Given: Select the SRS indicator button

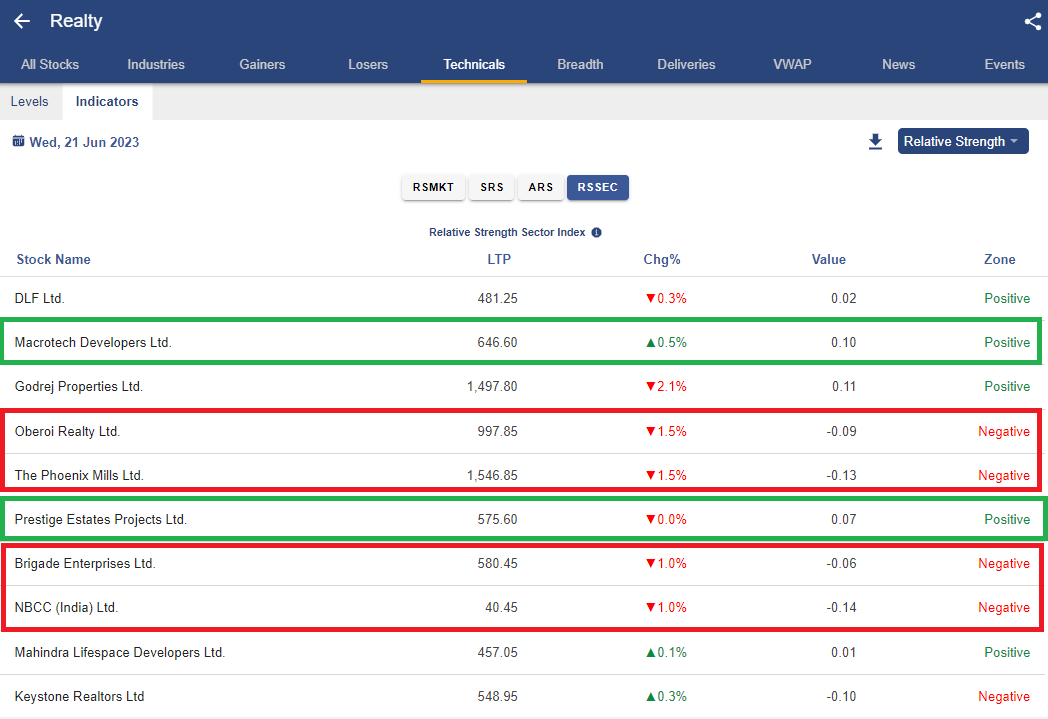Looking at the screenshot, I should (x=492, y=187).
